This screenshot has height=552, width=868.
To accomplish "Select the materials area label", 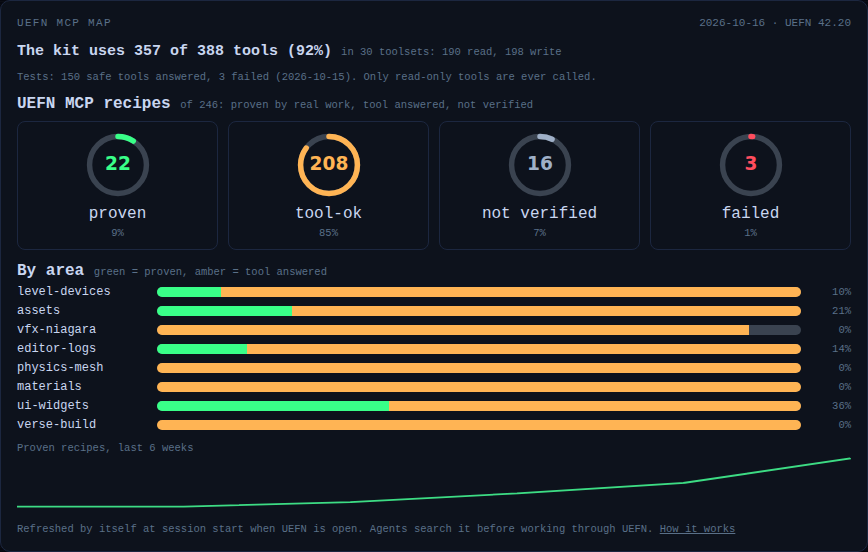I will pyautogui.click(x=49, y=386).
